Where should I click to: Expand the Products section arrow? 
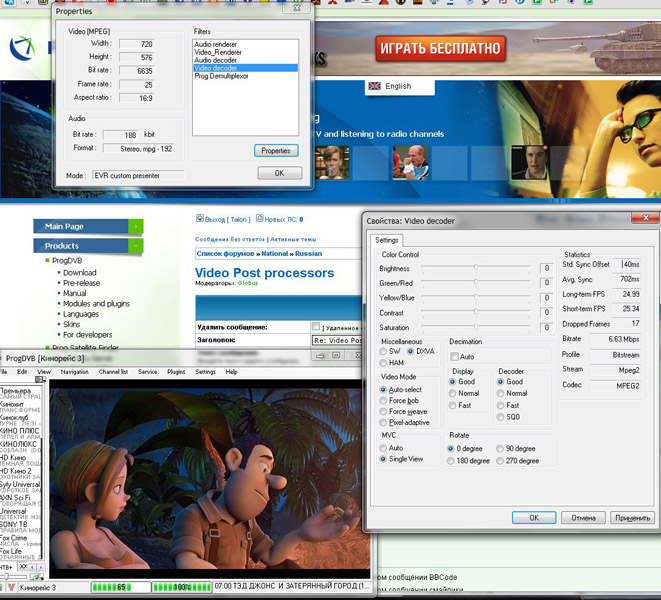tap(135, 245)
